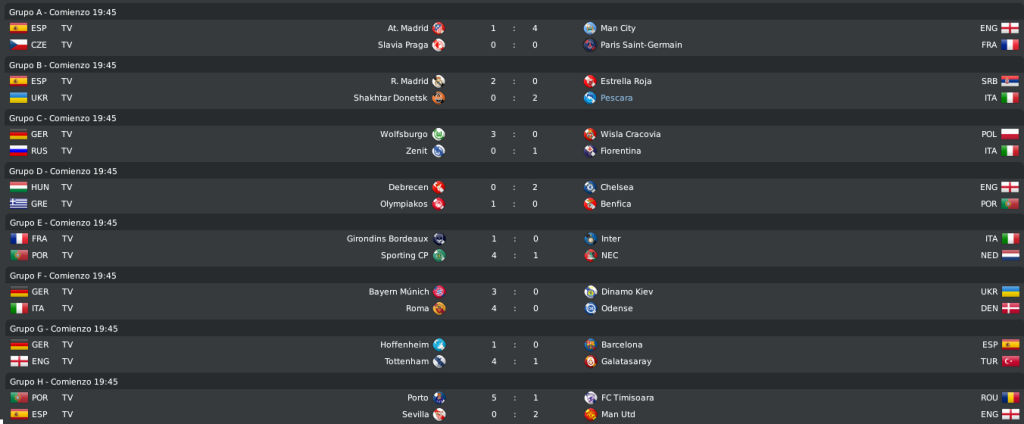Image resolution: width=1024 pixels, height=424 pixels.
Task: Click the Romania flag next to ROU
Action: click(1010, 397)
